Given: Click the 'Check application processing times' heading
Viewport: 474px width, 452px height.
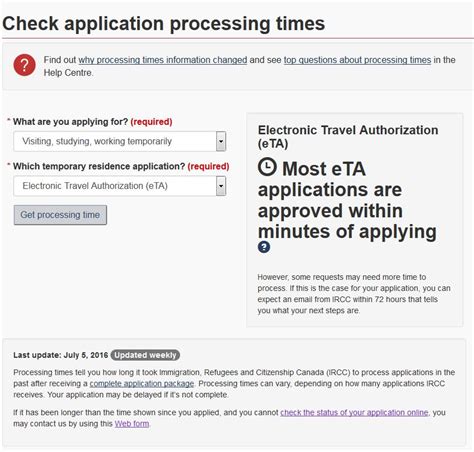Looking at the screenshot, I should pyautogui.click(x=164, y=24).
